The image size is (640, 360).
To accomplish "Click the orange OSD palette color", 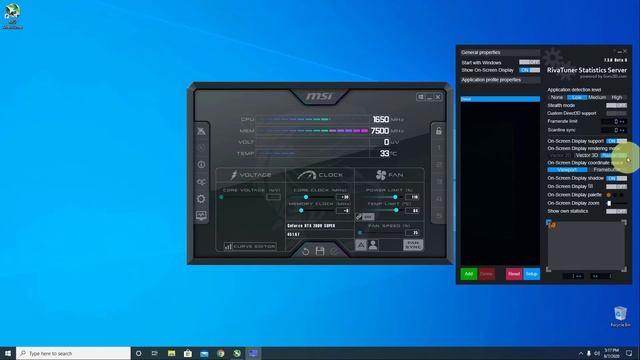I will pyautogui.click(x=609, y=195).
